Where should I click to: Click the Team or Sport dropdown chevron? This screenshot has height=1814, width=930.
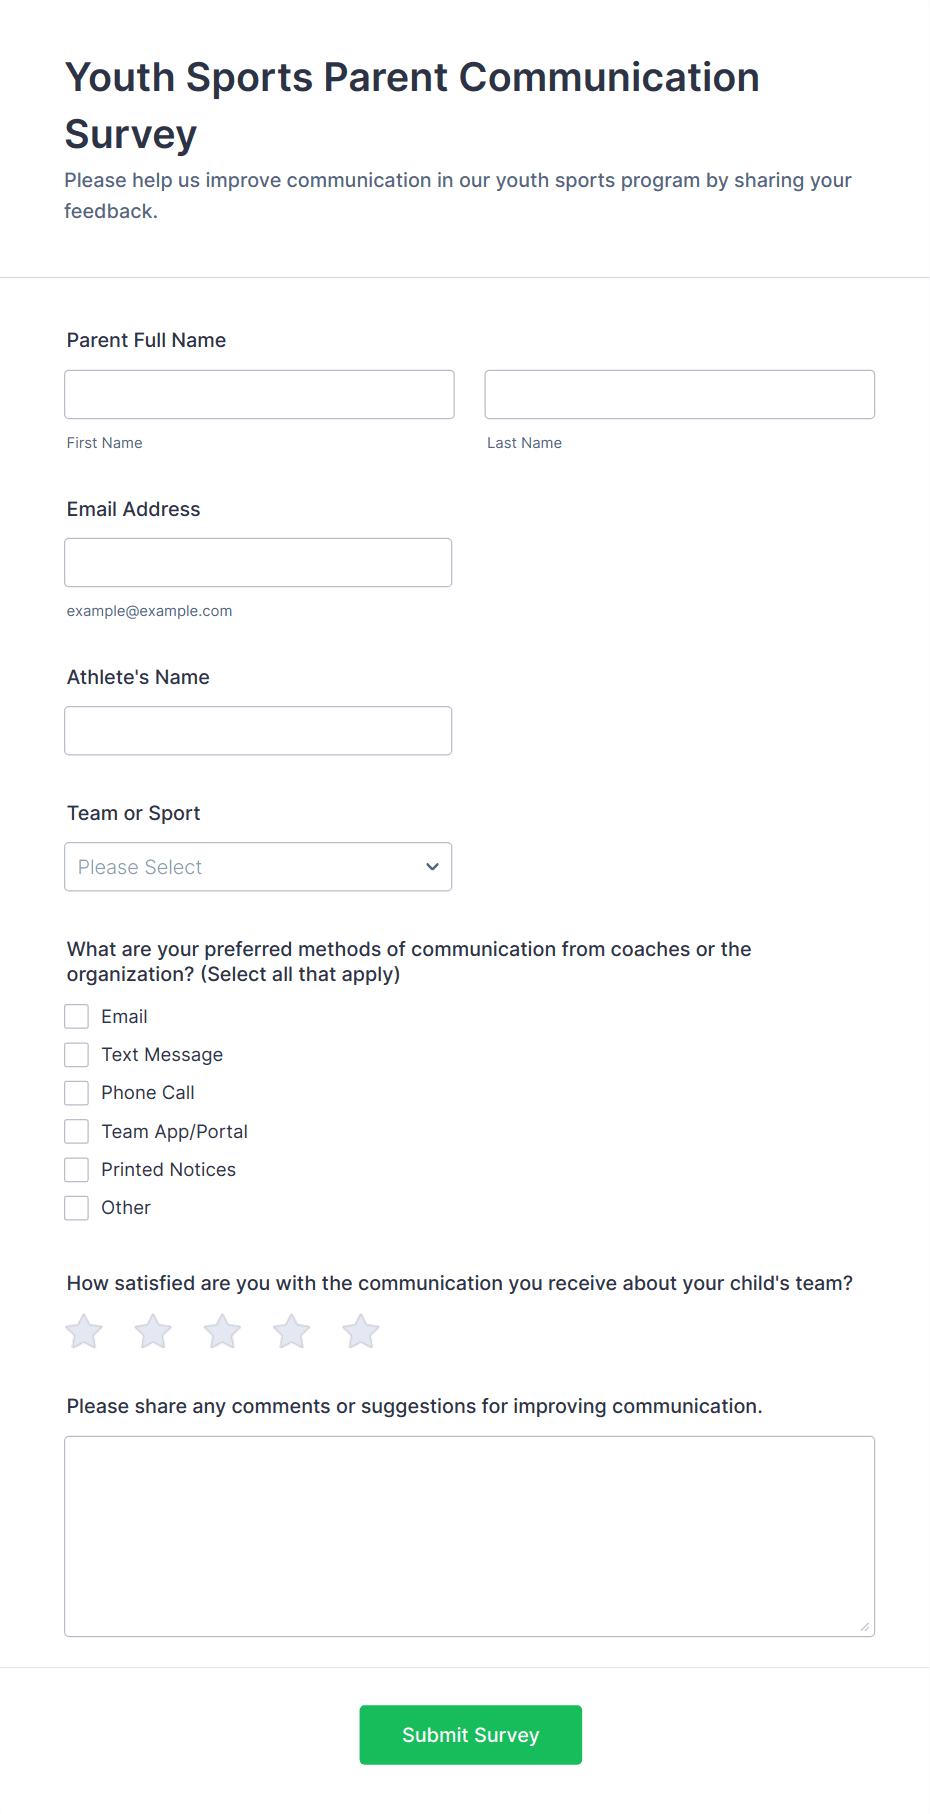432,867
